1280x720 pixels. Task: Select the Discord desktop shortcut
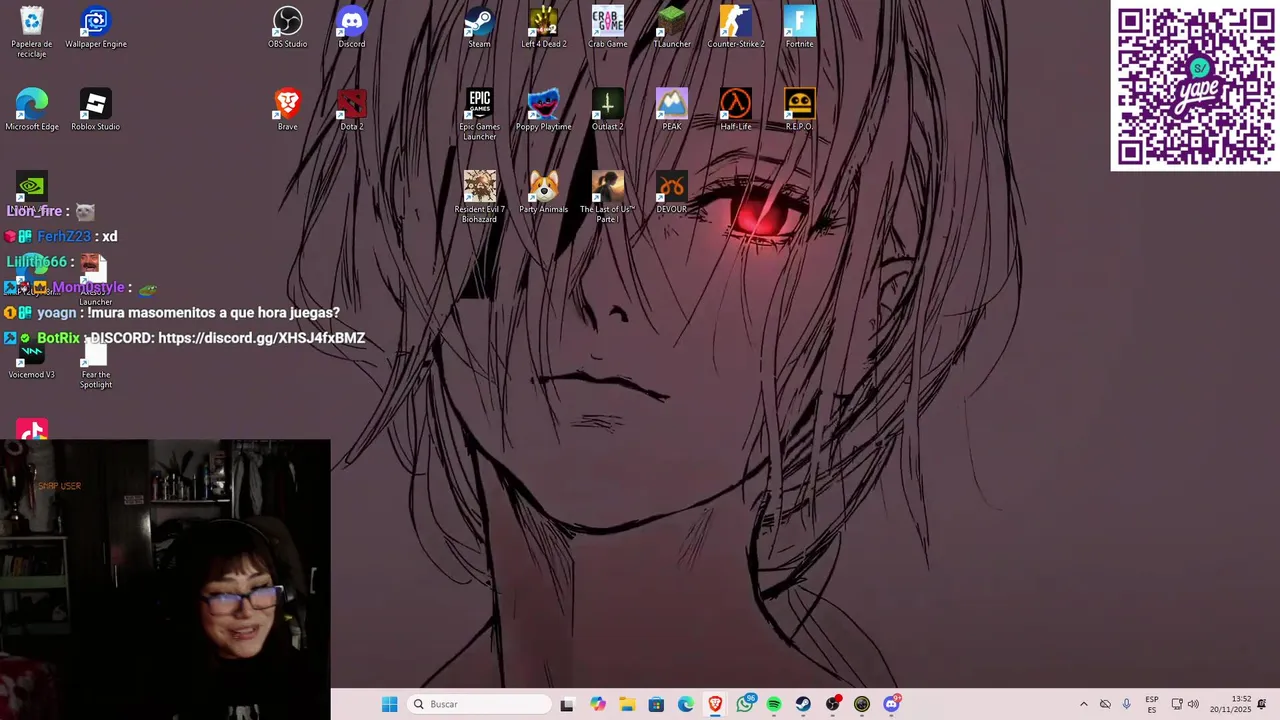352,28
